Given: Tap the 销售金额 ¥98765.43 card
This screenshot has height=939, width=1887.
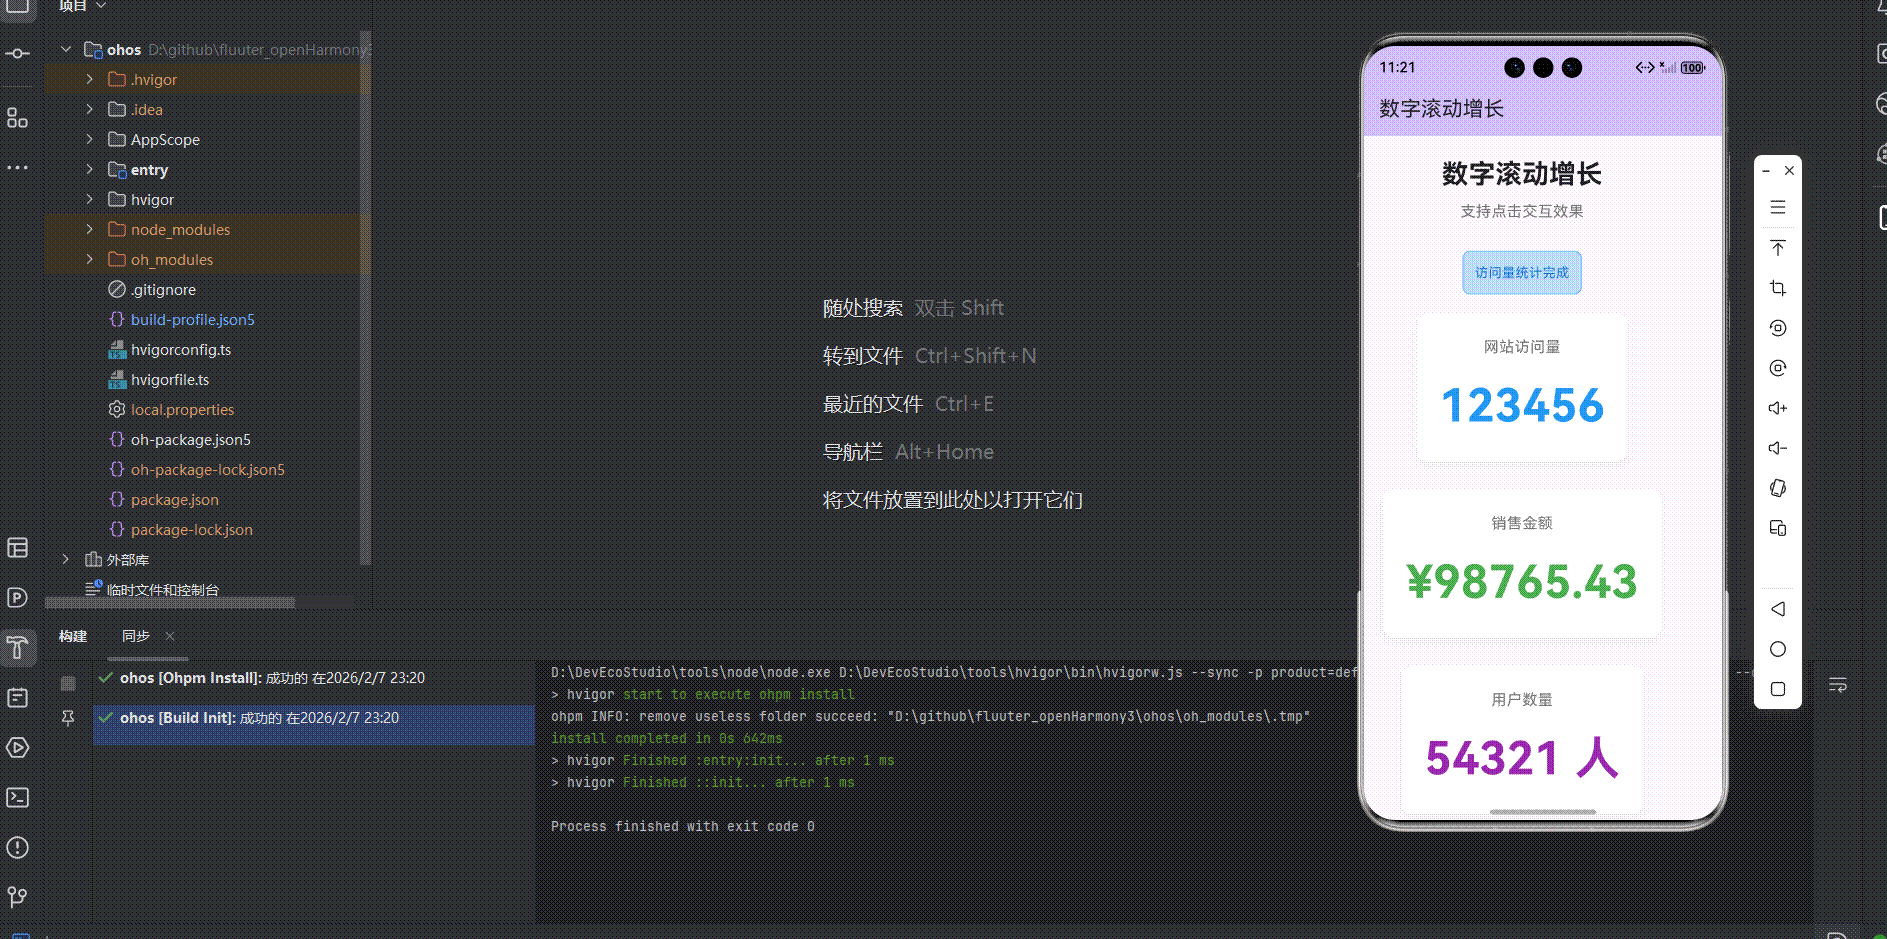Looking at the screenshot, I should pos(1522,563).
